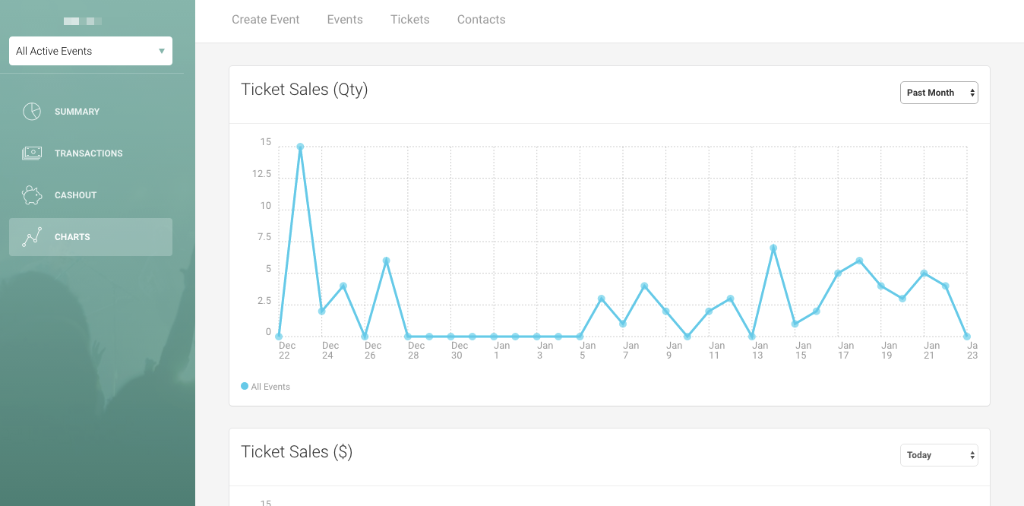
Task: Select the Cashout piggy bank icon
Action: pos(32,195)
